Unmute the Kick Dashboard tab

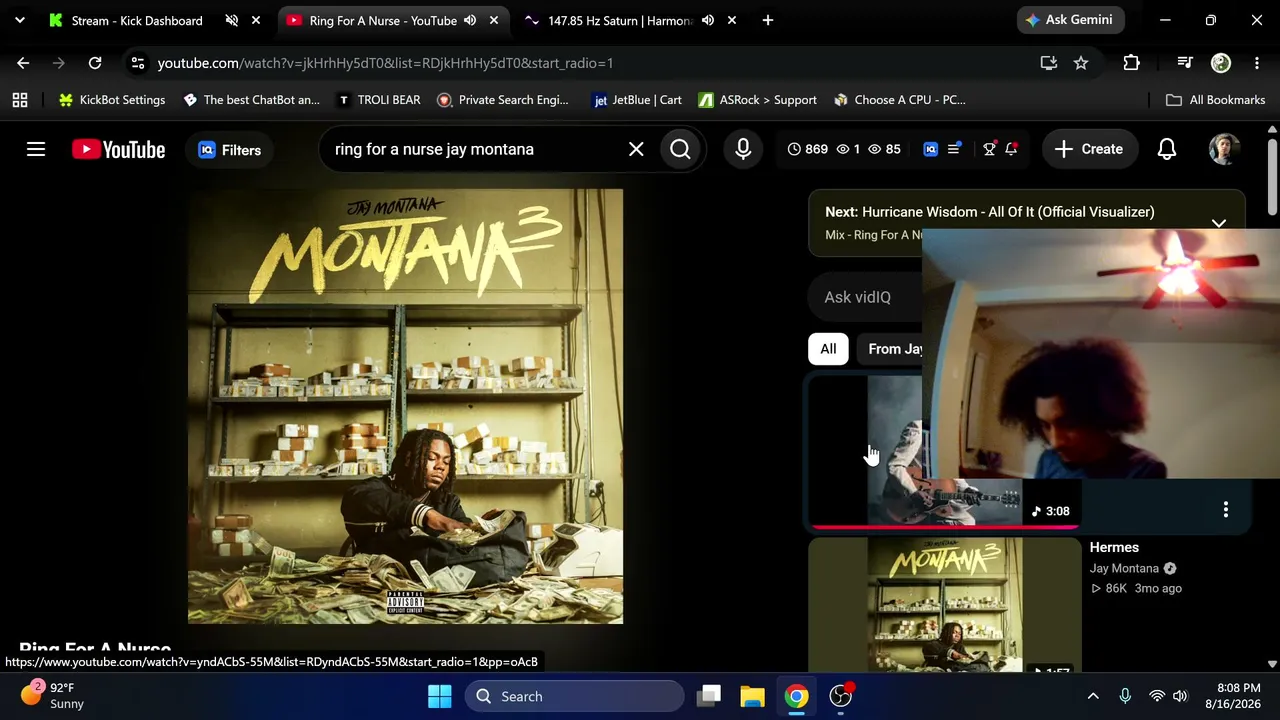click(232, 20)
